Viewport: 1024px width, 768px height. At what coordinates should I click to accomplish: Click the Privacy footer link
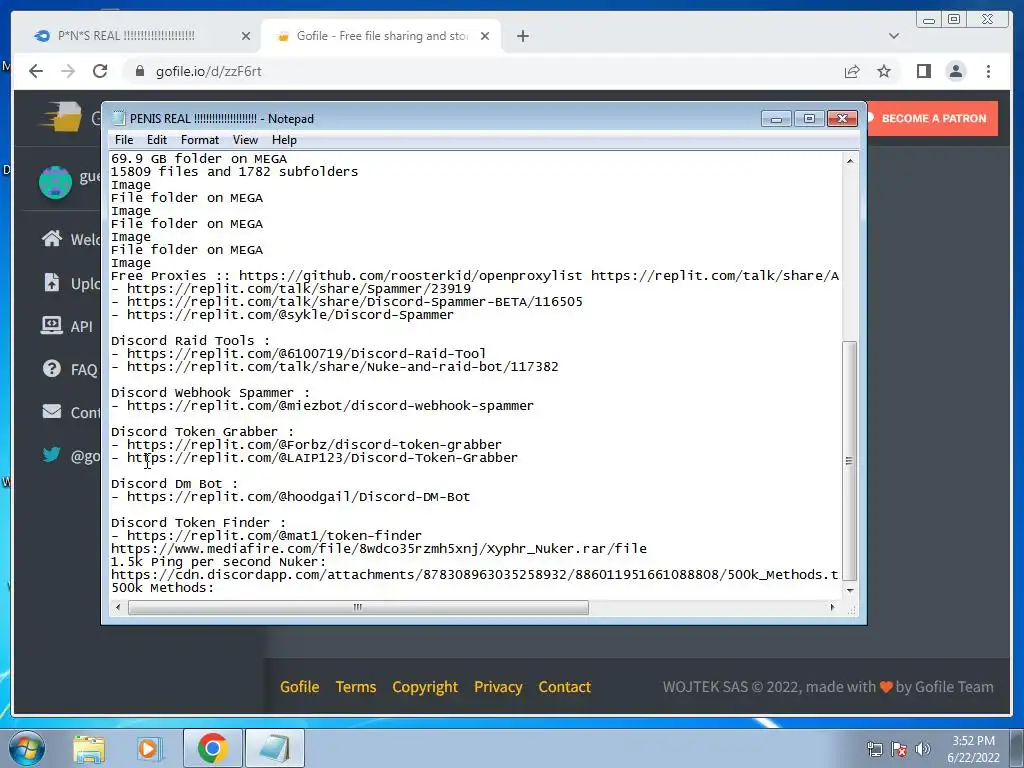coord(498,687)
